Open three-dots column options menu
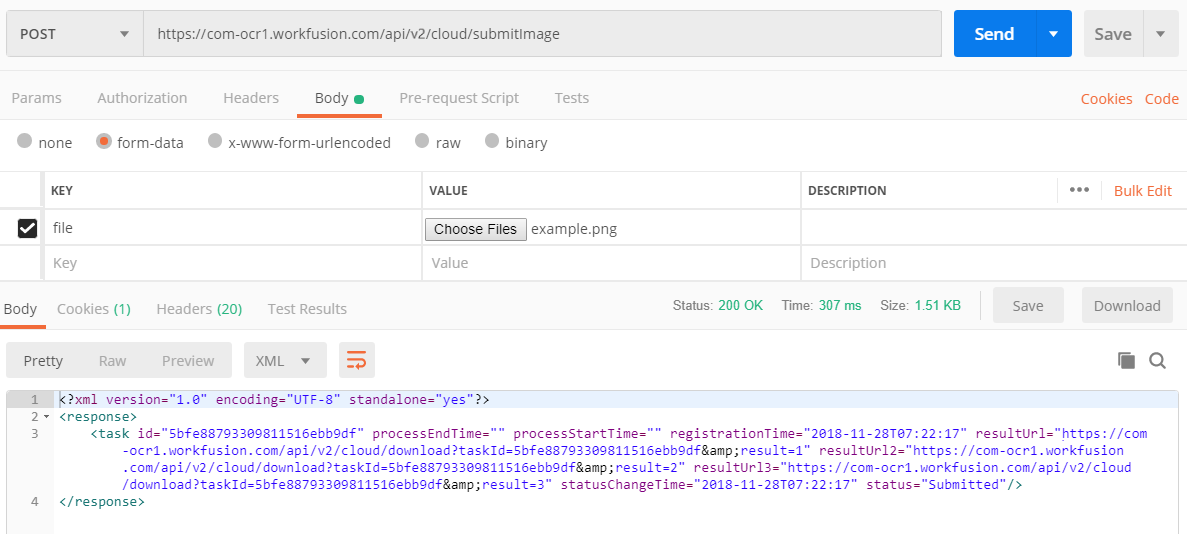Screen dimensions: 1187x534 (x=1080, y=190)
